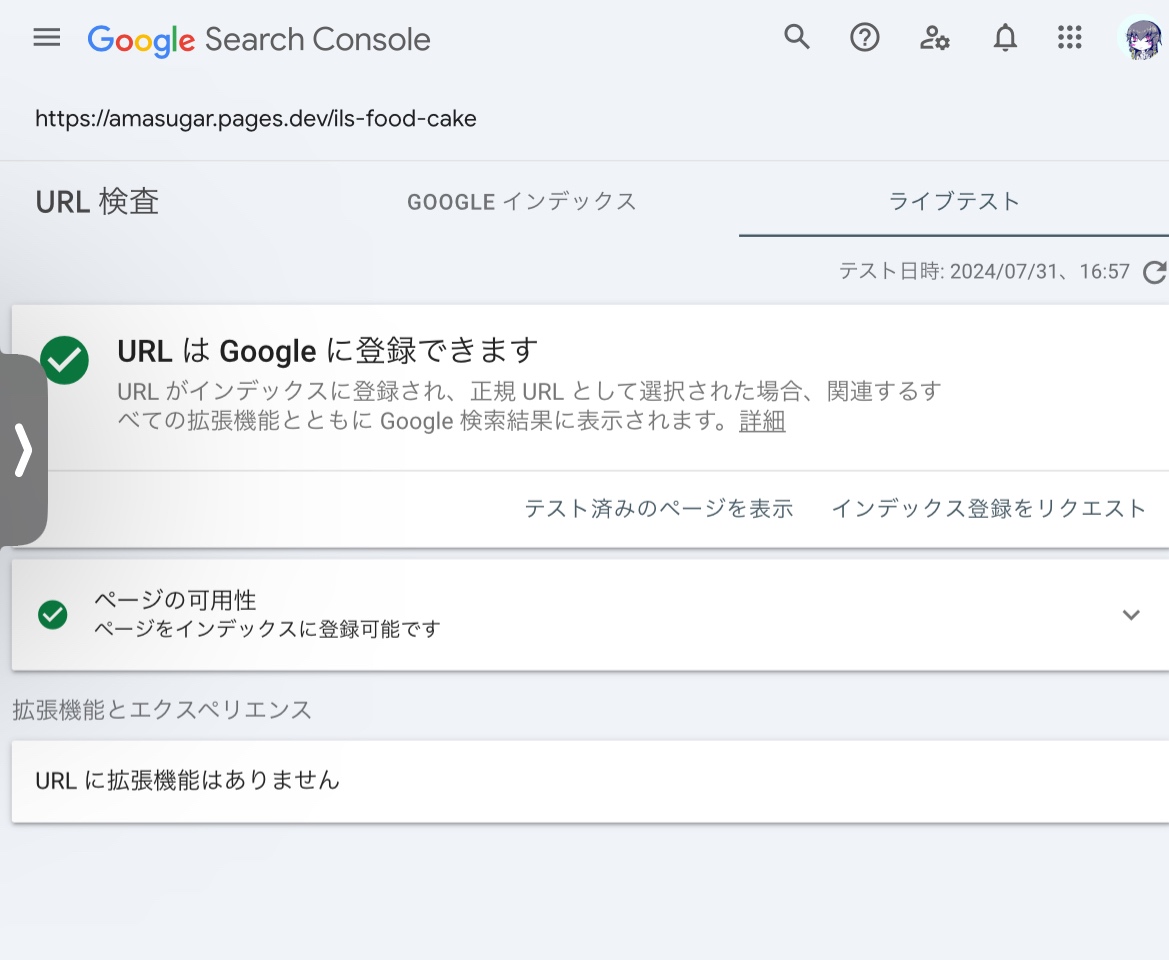Image resolution: width=1169 pixels, height=960 pixels.
Task: Click the inspected URL amasugar.pages.dev text
Action: (256, 119)
